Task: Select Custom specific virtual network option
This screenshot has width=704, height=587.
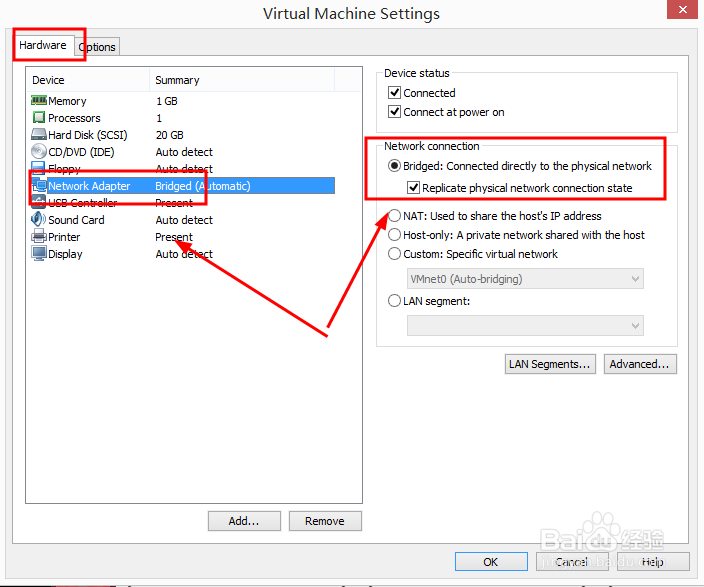Action: [394, 253]
